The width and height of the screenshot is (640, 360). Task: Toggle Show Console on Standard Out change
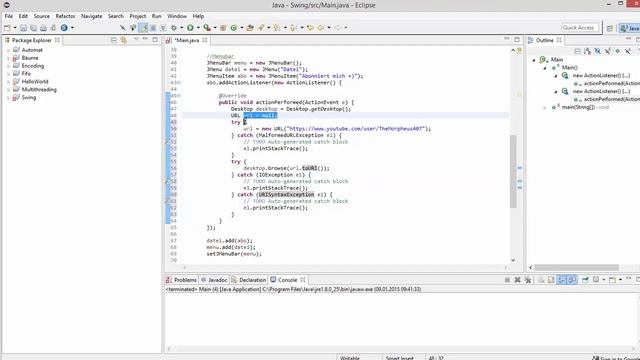click(x=562, y=280)
